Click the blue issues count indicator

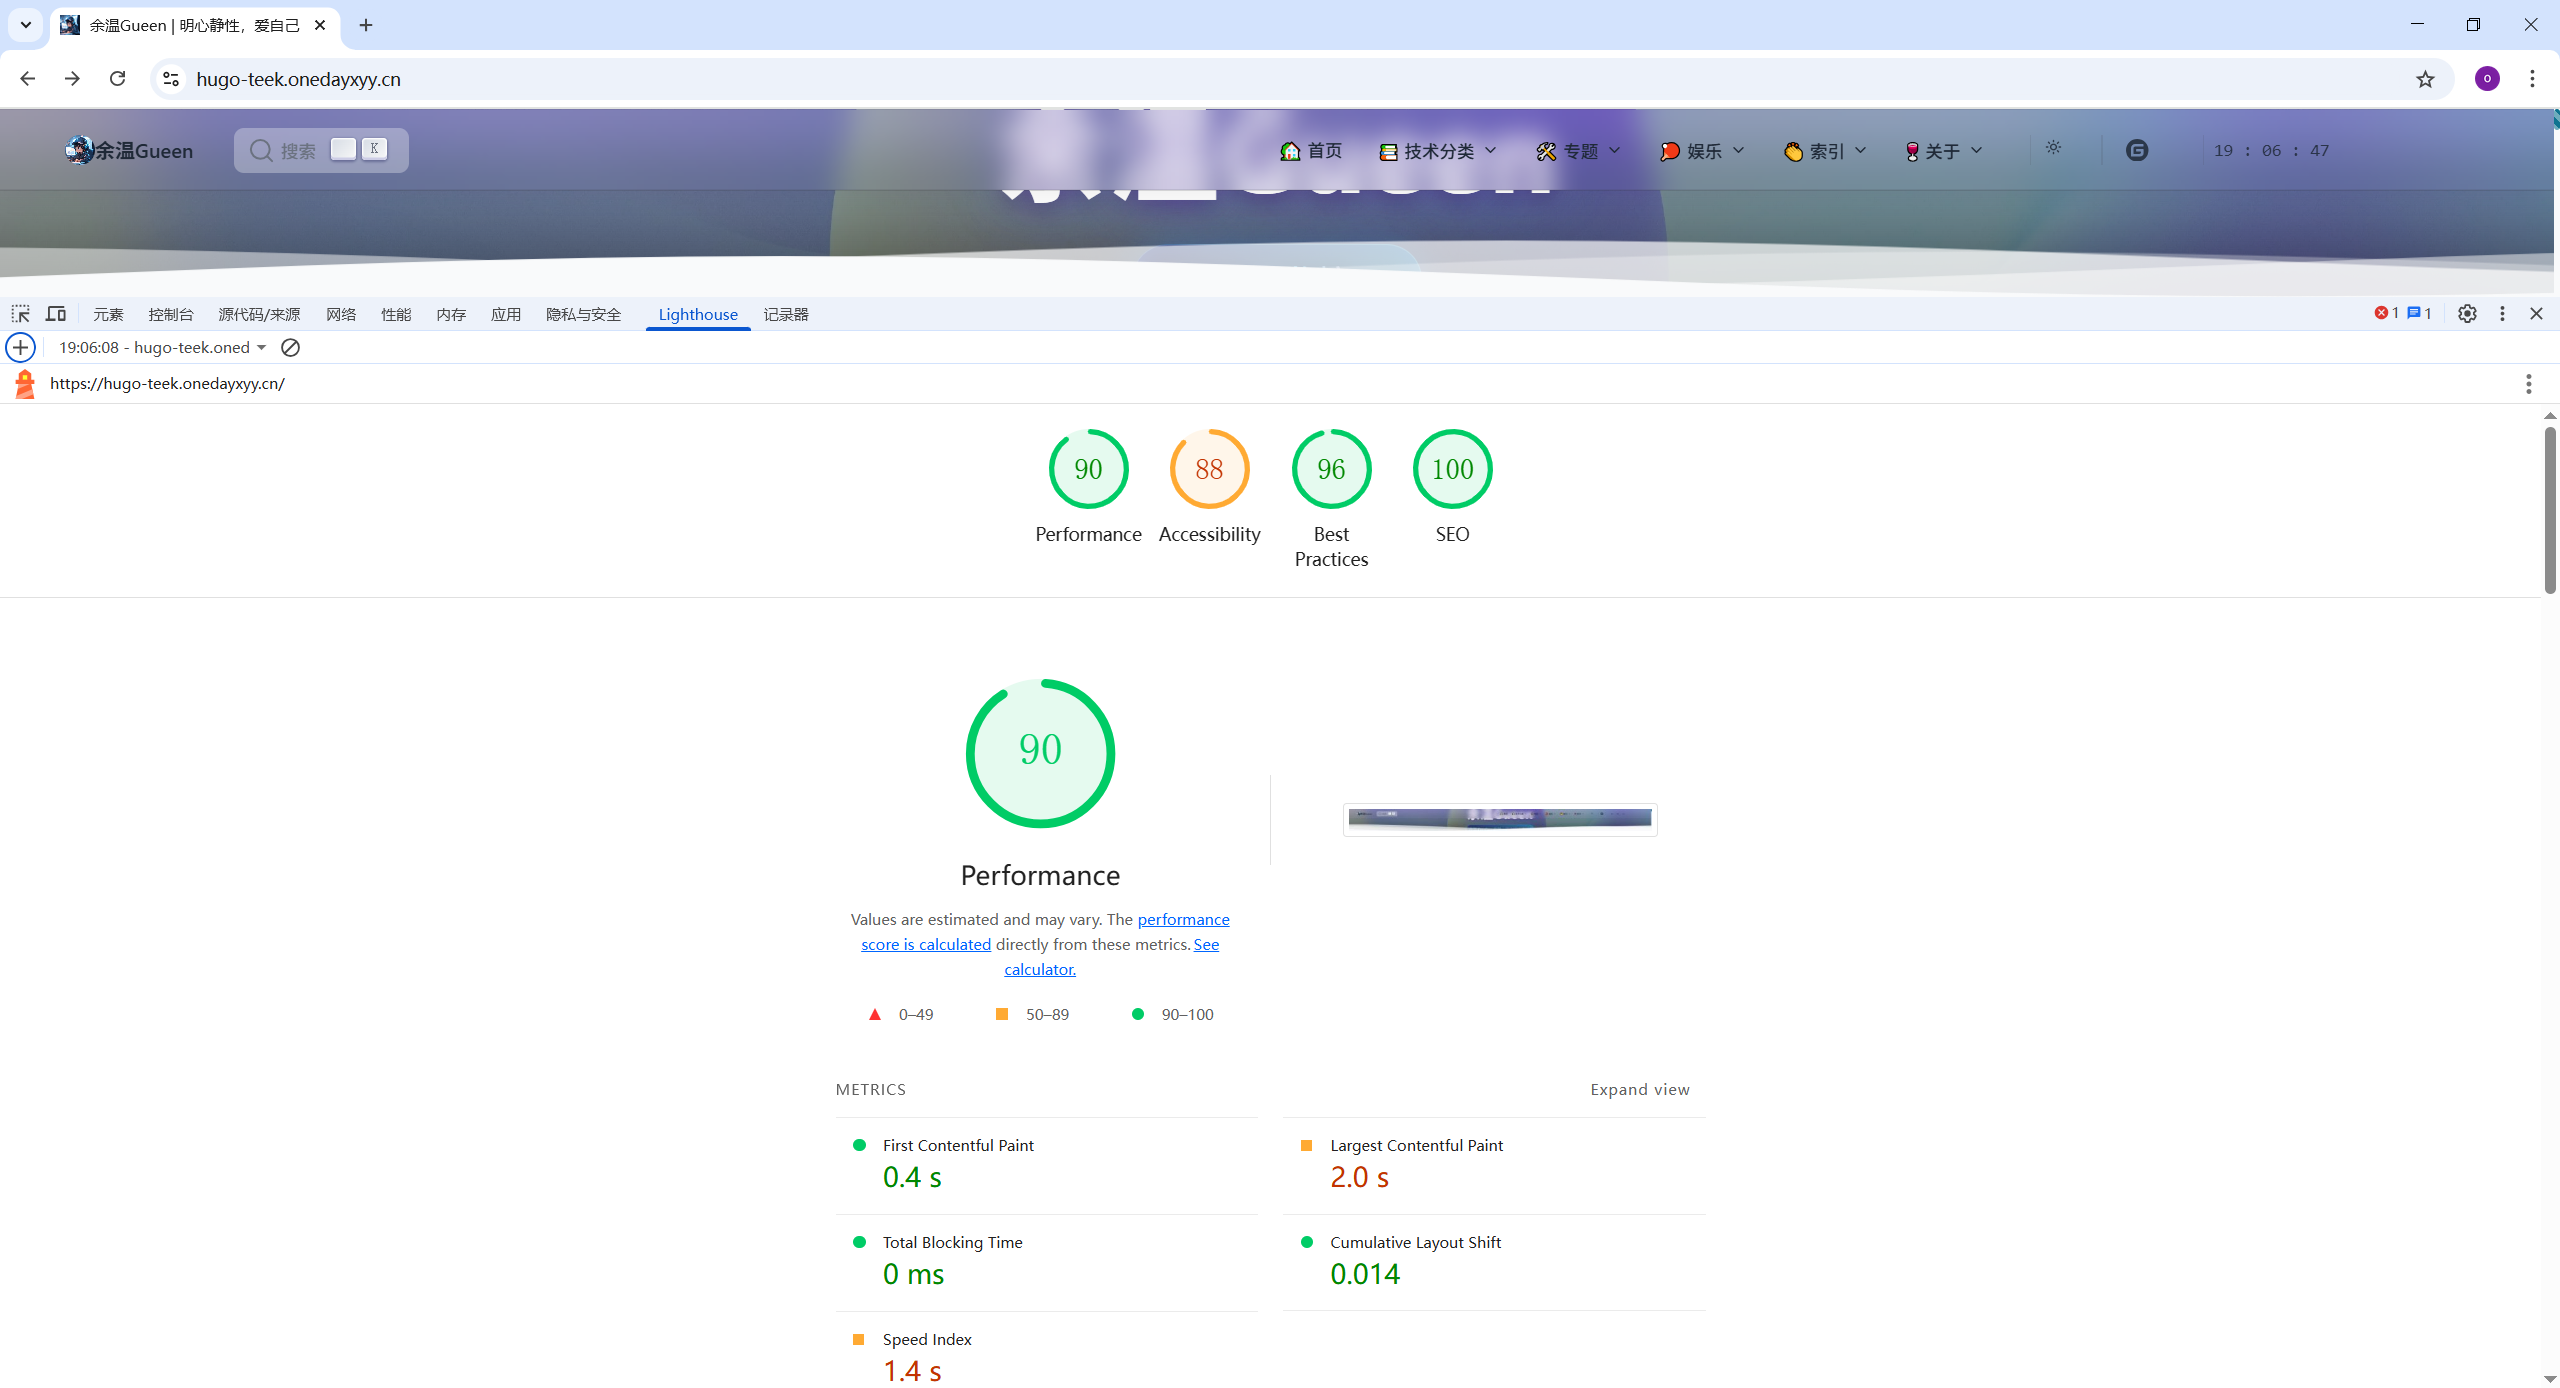pos(2419,313)
